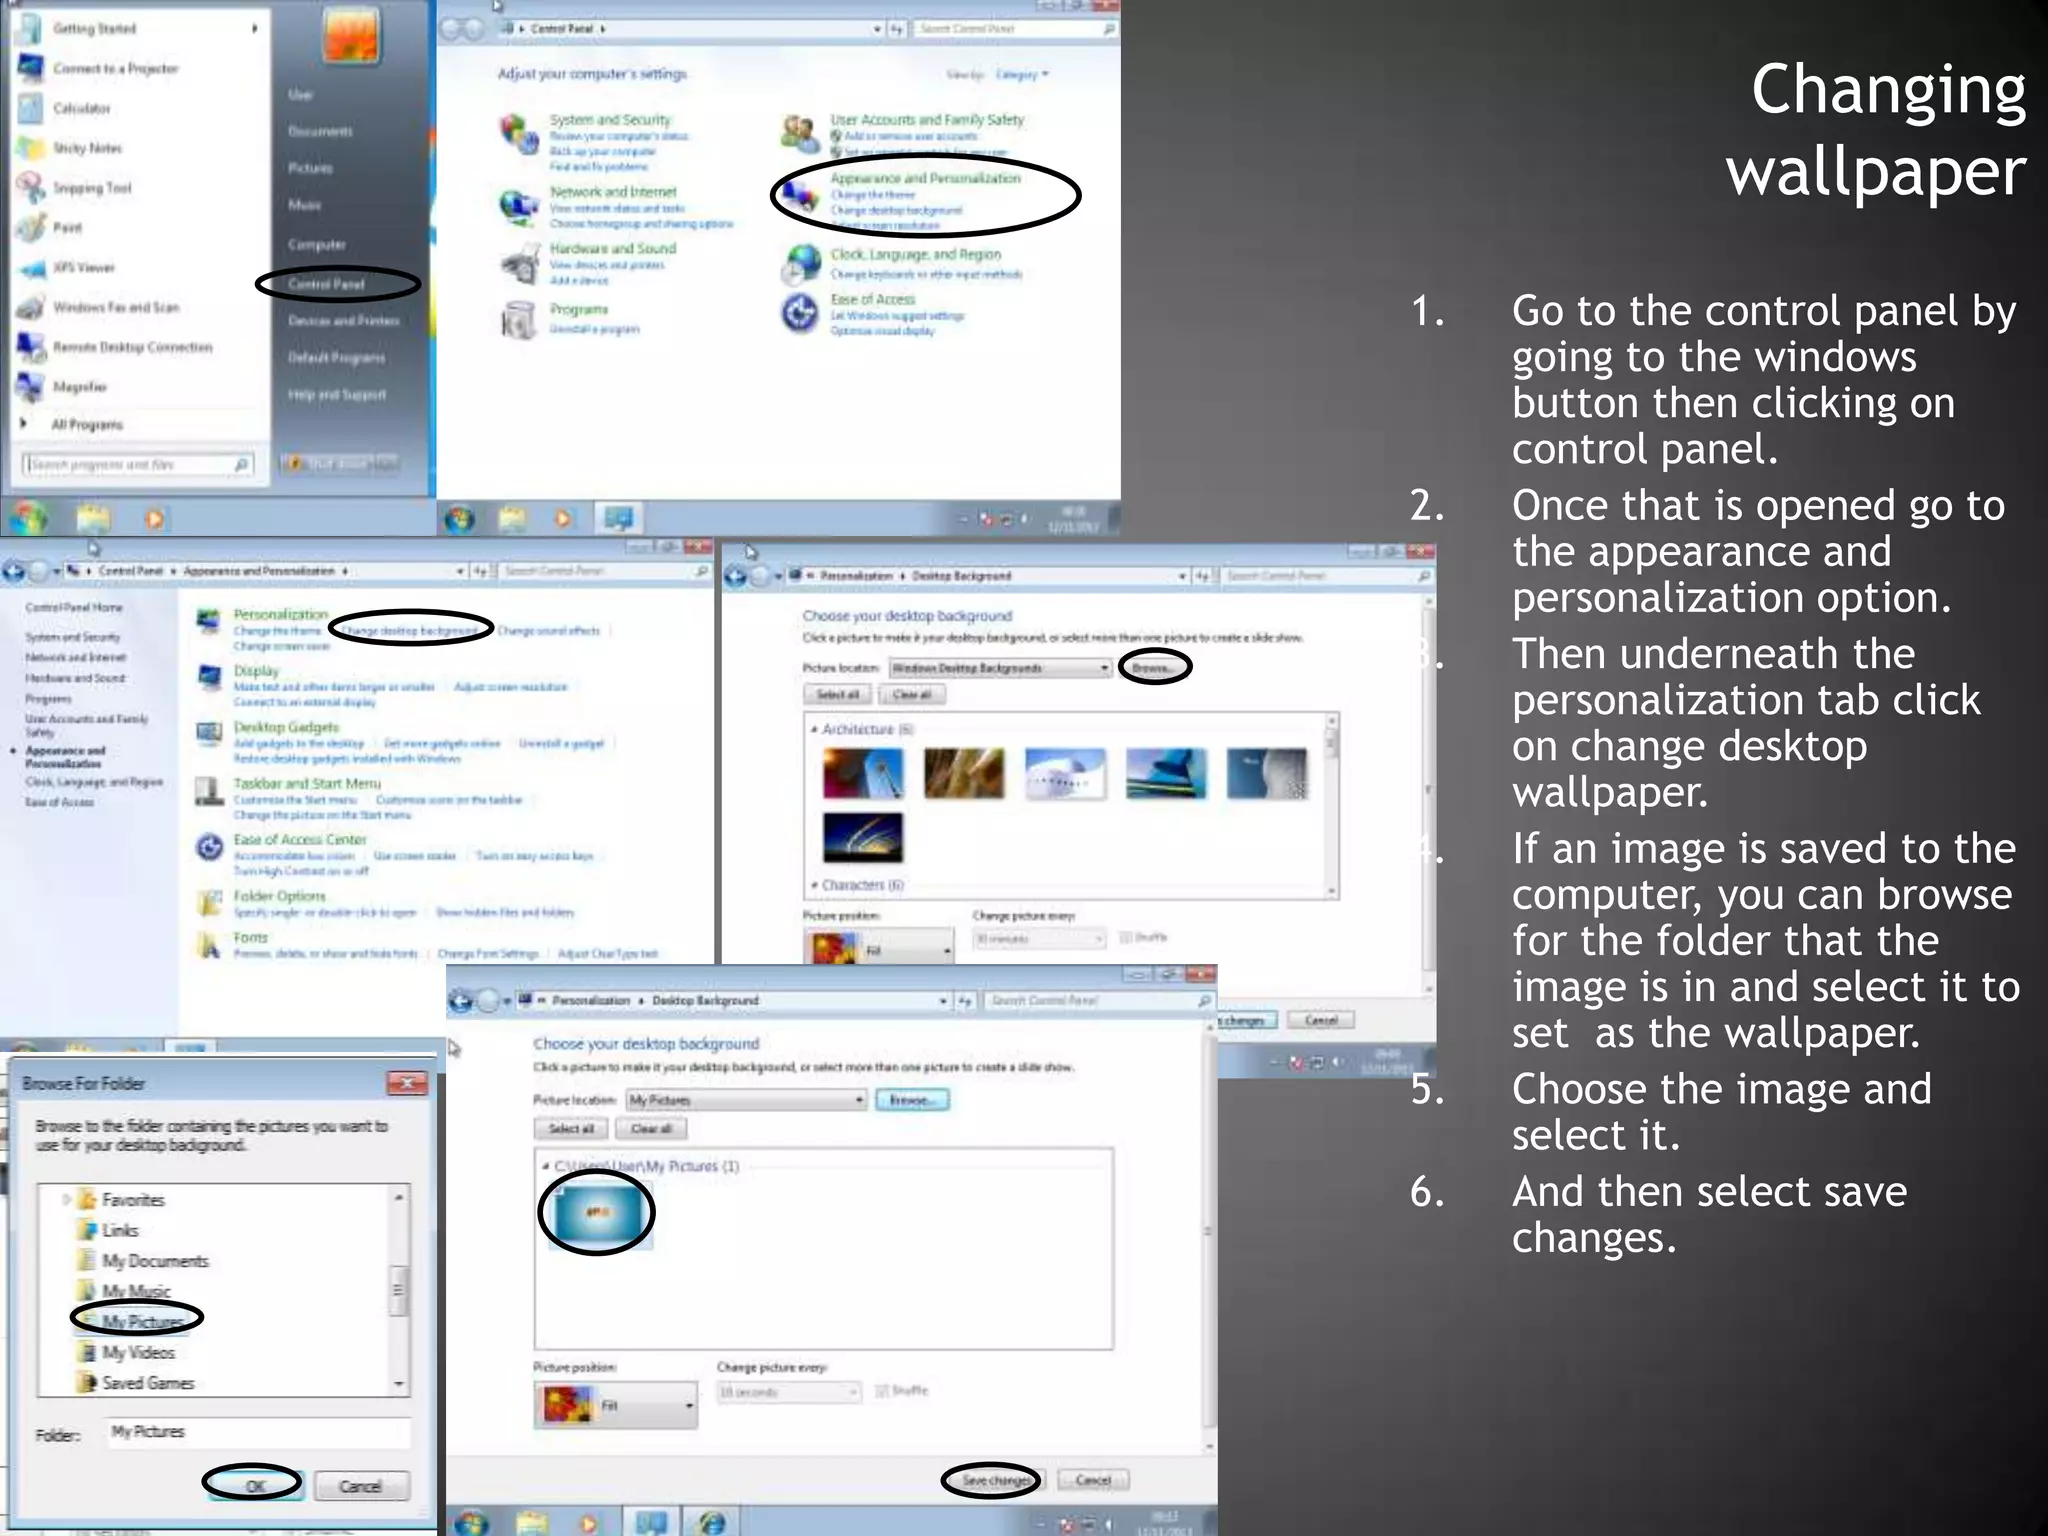Open the picture location dropdown showing My Pictures
The image size is (2048, 1536).
pos(746,1100)
